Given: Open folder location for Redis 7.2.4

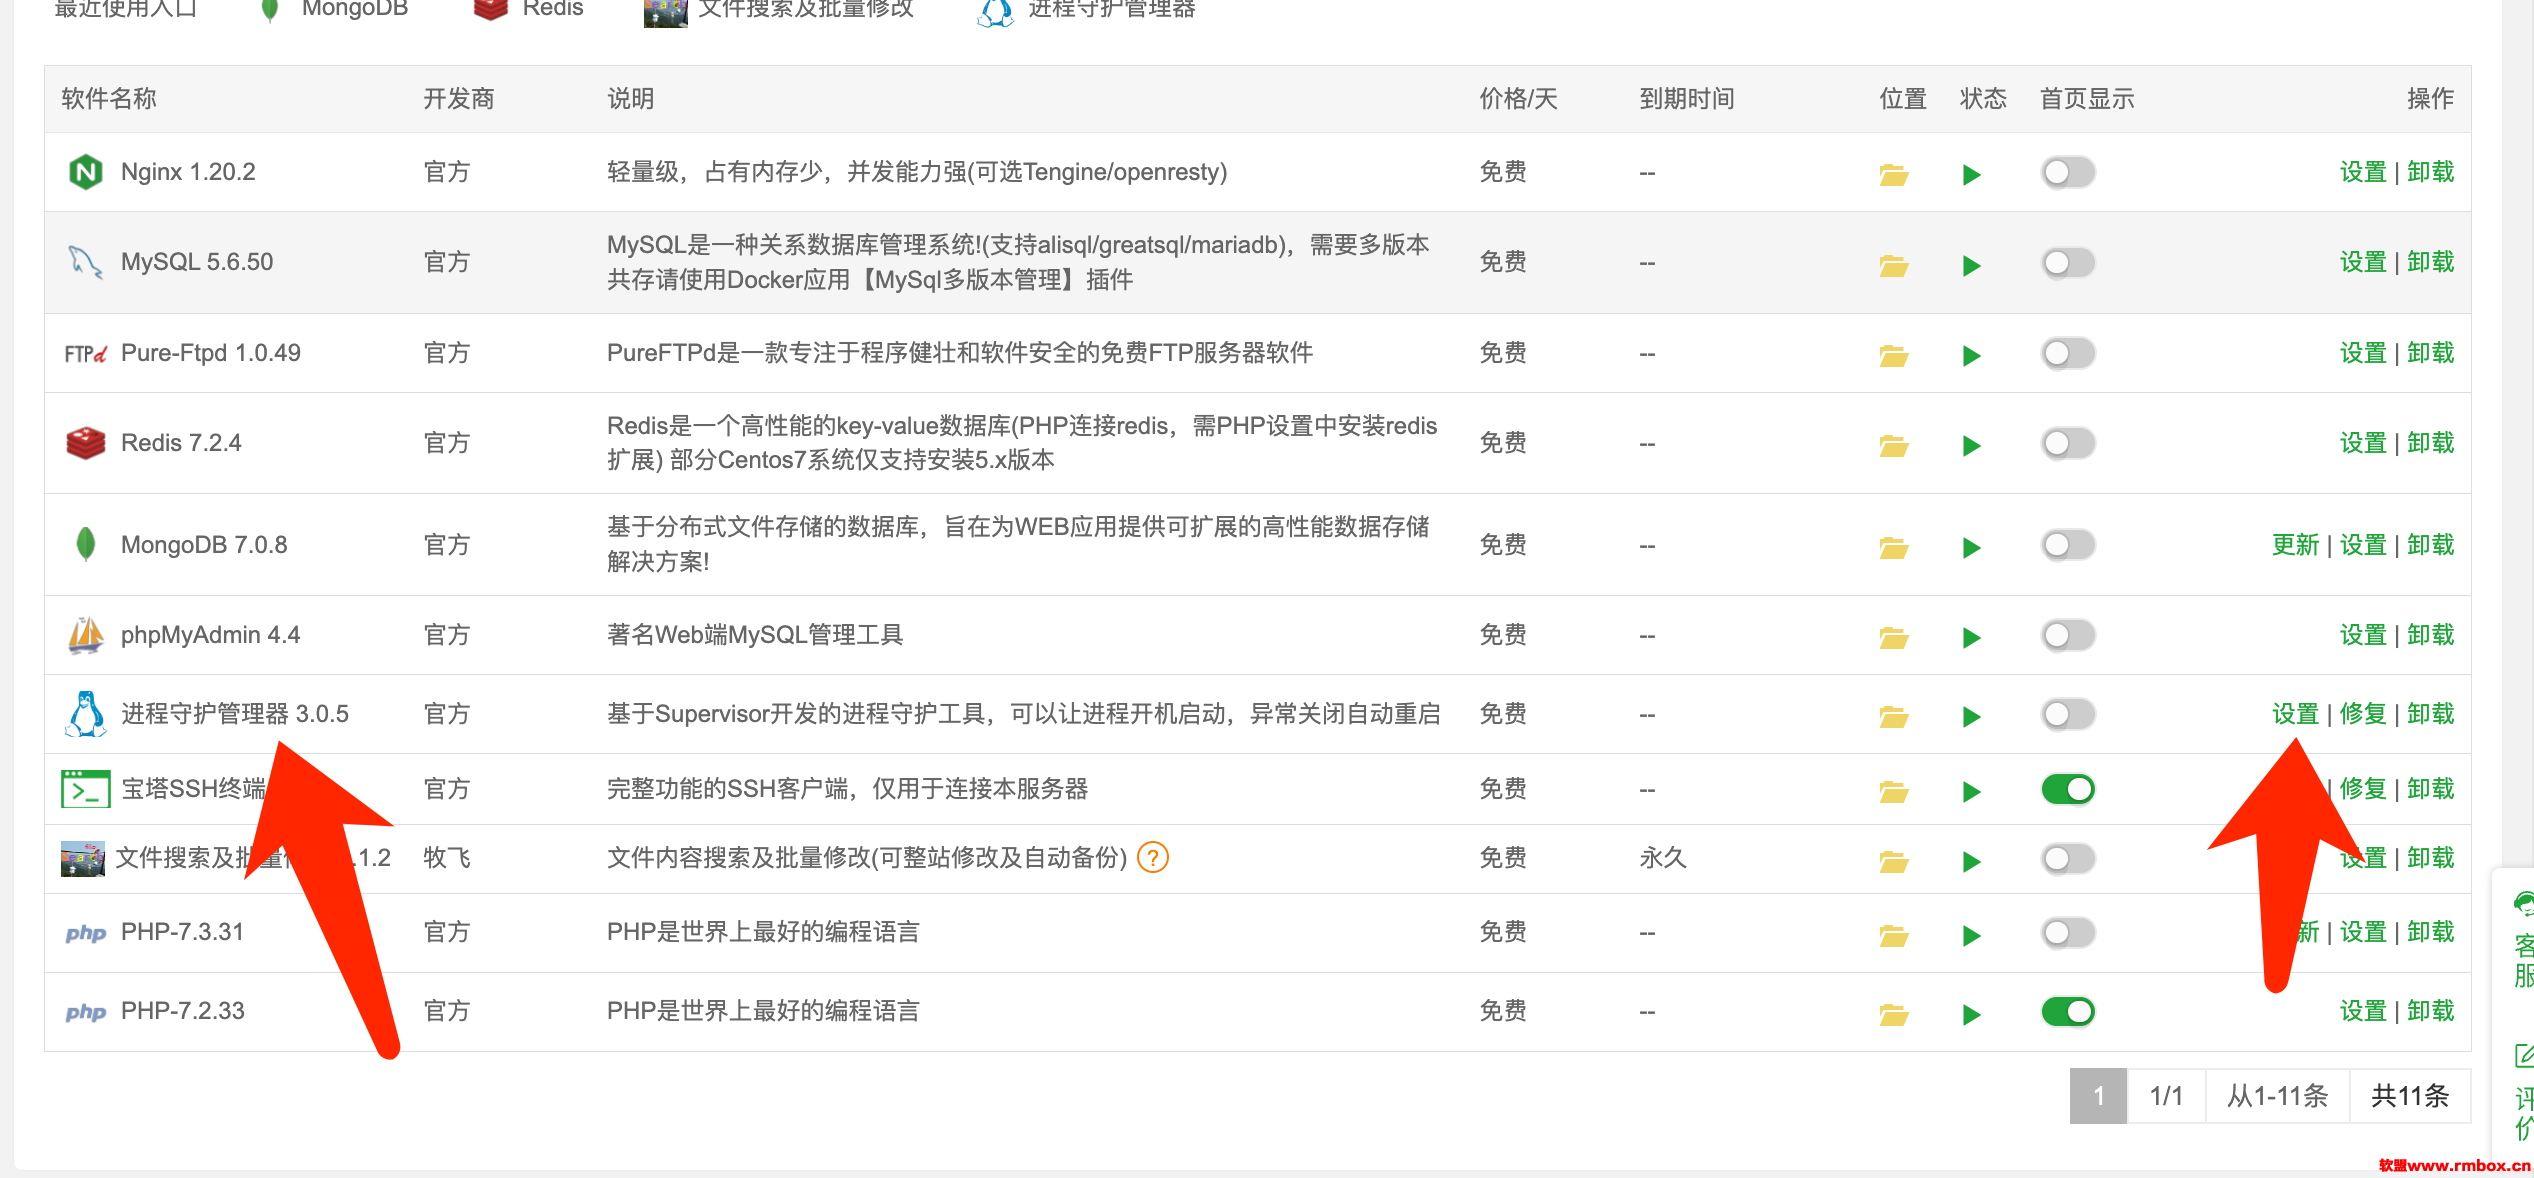Looking at the screenshot, I should (x=1894, y=446).
